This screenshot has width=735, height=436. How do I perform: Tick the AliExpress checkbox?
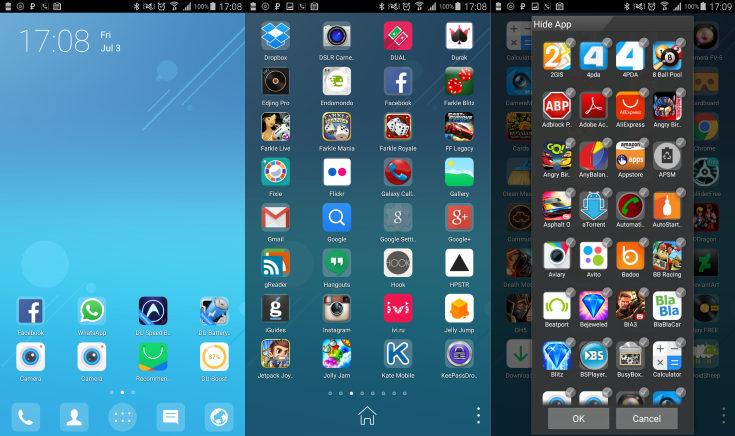coord(644,92)
